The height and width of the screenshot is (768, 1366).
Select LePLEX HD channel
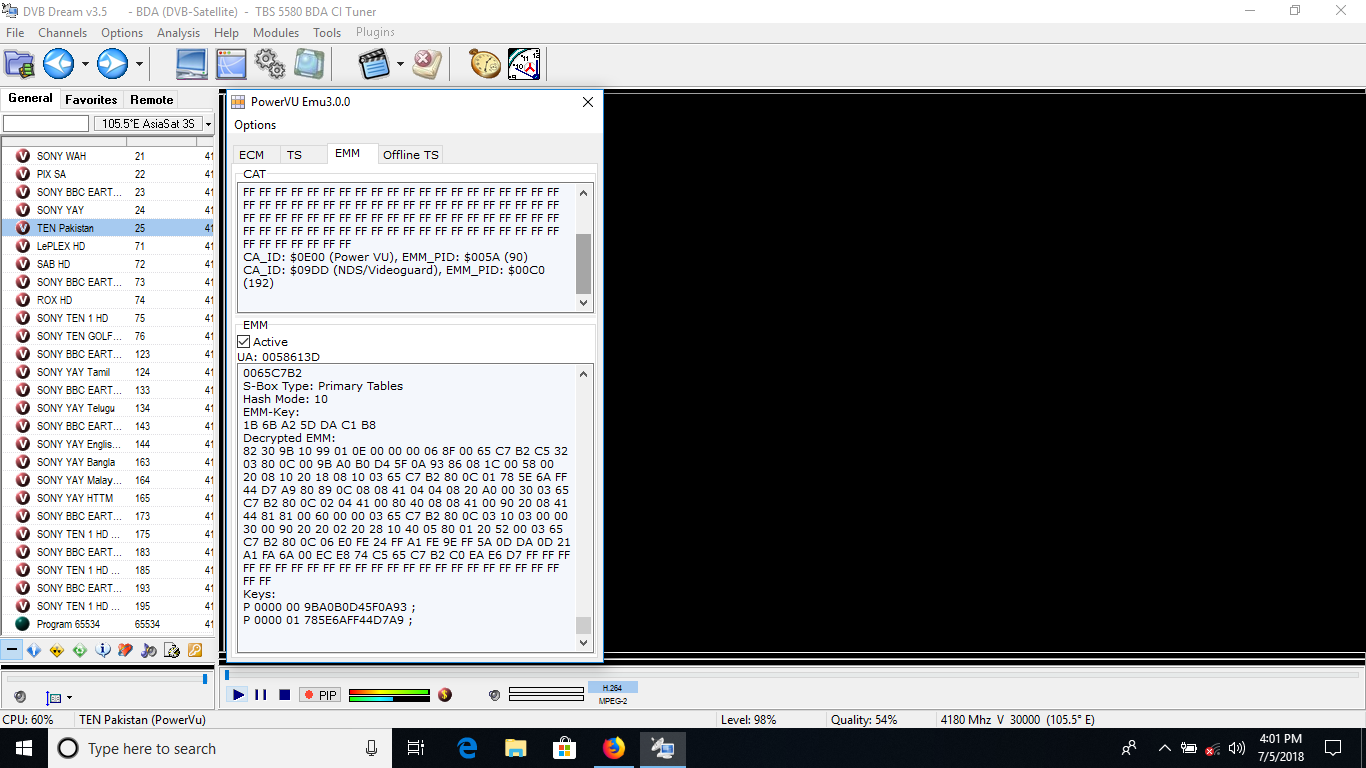pos(108,246)
